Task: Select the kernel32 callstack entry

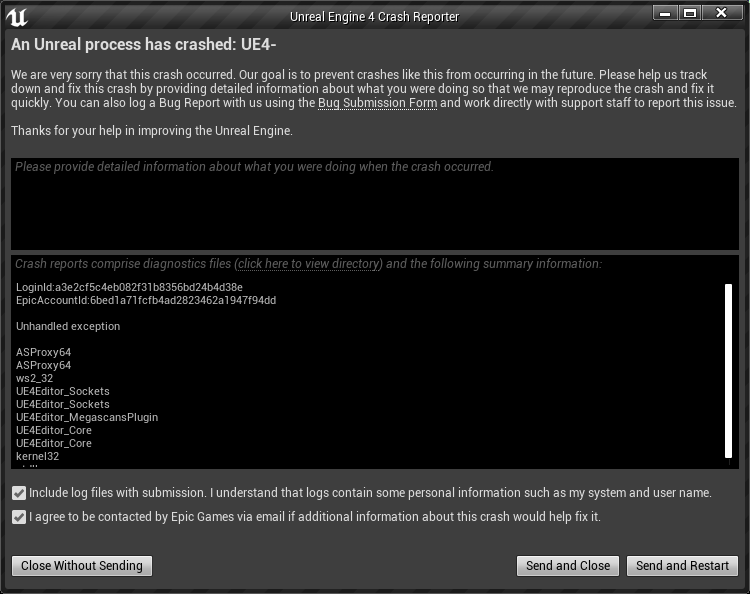Action: 37,456
